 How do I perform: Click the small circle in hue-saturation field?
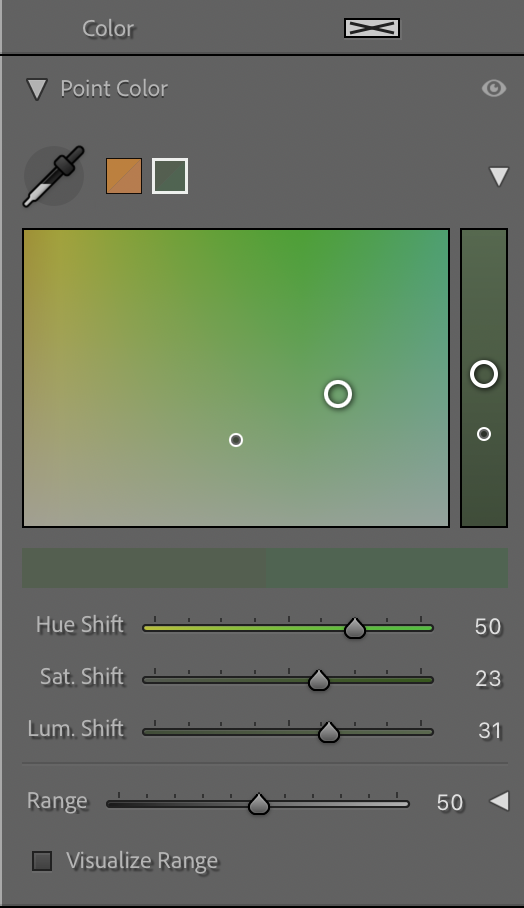(236, 440)
